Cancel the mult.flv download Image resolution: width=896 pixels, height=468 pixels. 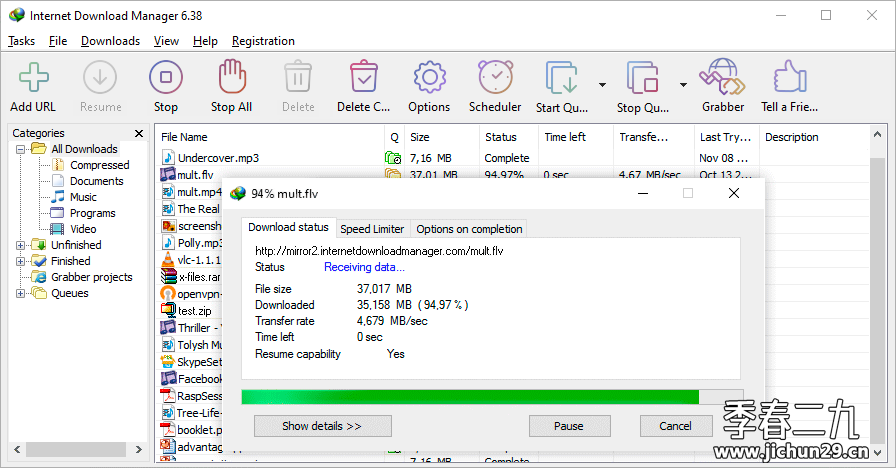click(675, 426)
